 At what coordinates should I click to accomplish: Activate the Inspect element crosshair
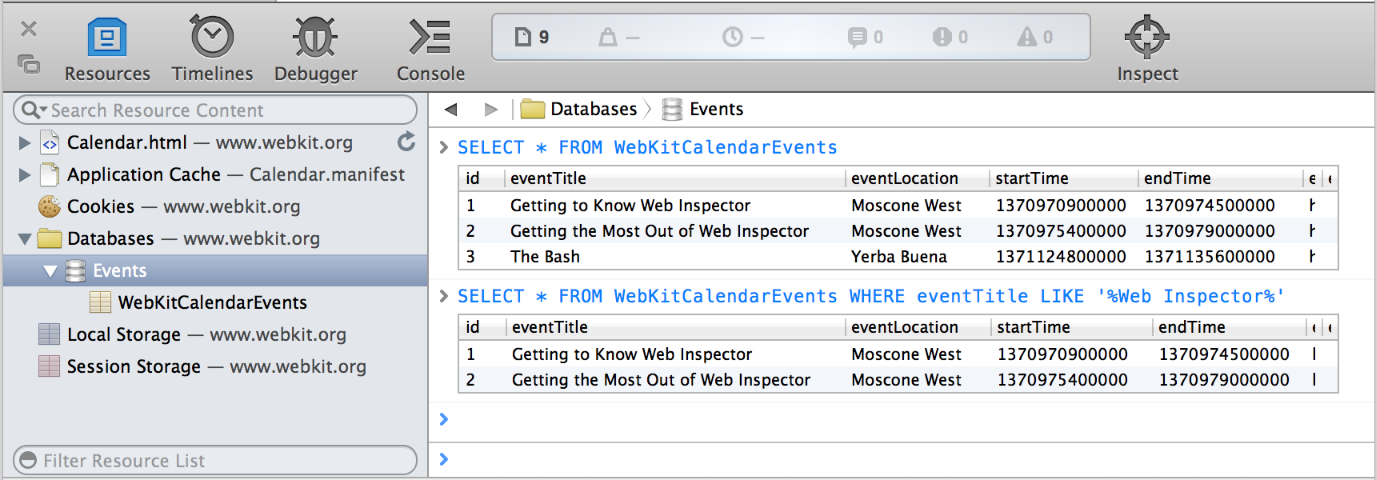(x=1147, y=48)
